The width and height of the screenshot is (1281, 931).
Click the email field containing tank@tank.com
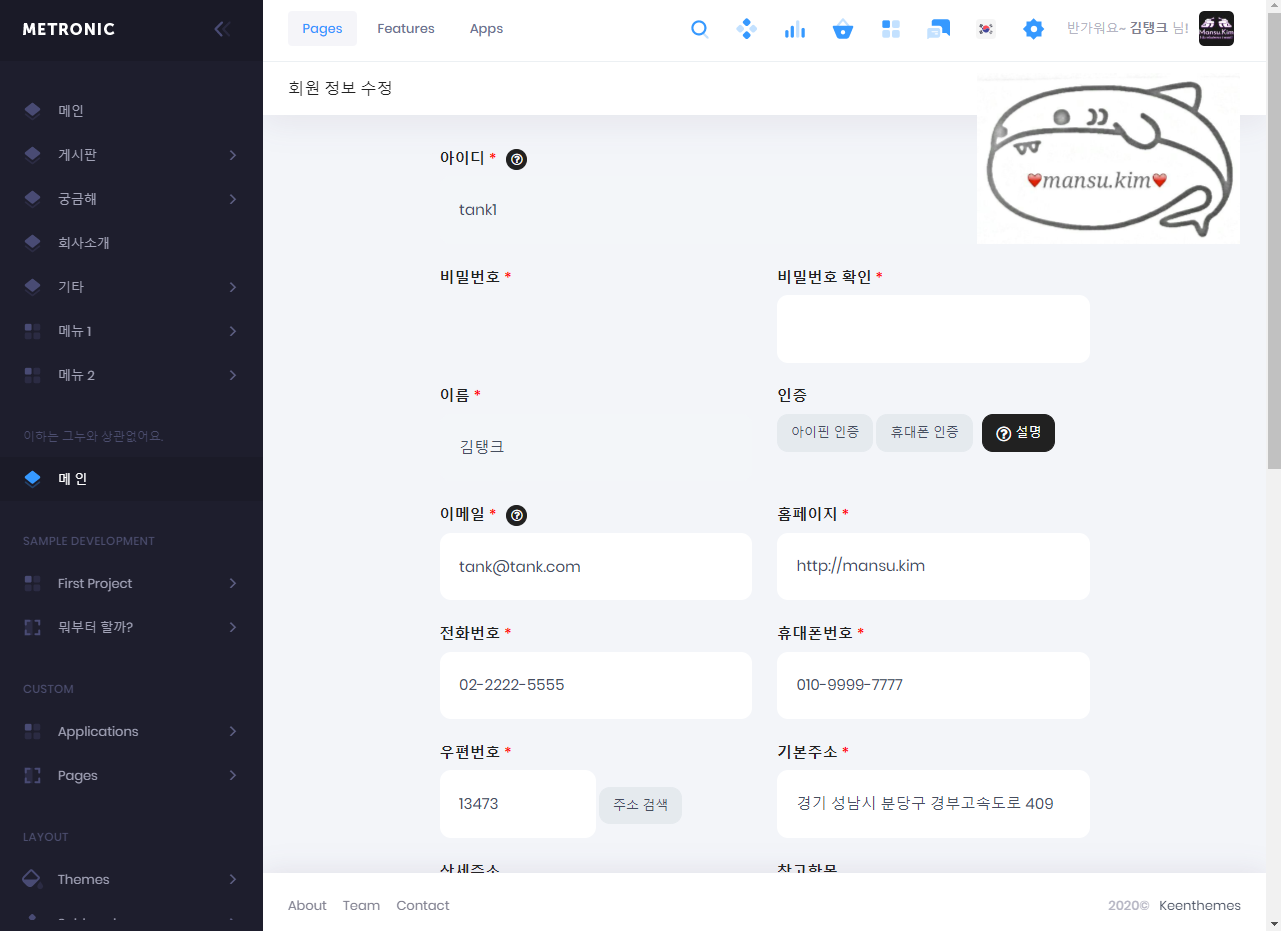pyautogui.click(x=596, y=566)
